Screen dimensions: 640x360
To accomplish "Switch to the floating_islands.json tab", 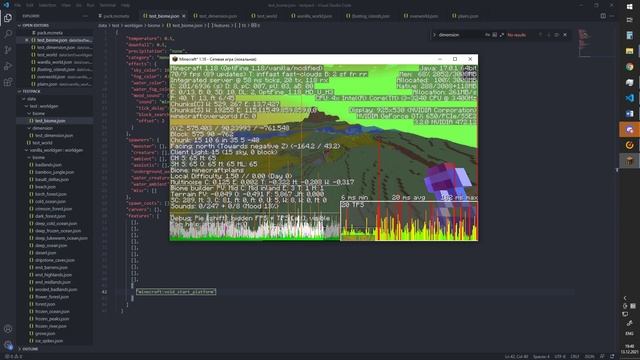I will coord(368,16).
